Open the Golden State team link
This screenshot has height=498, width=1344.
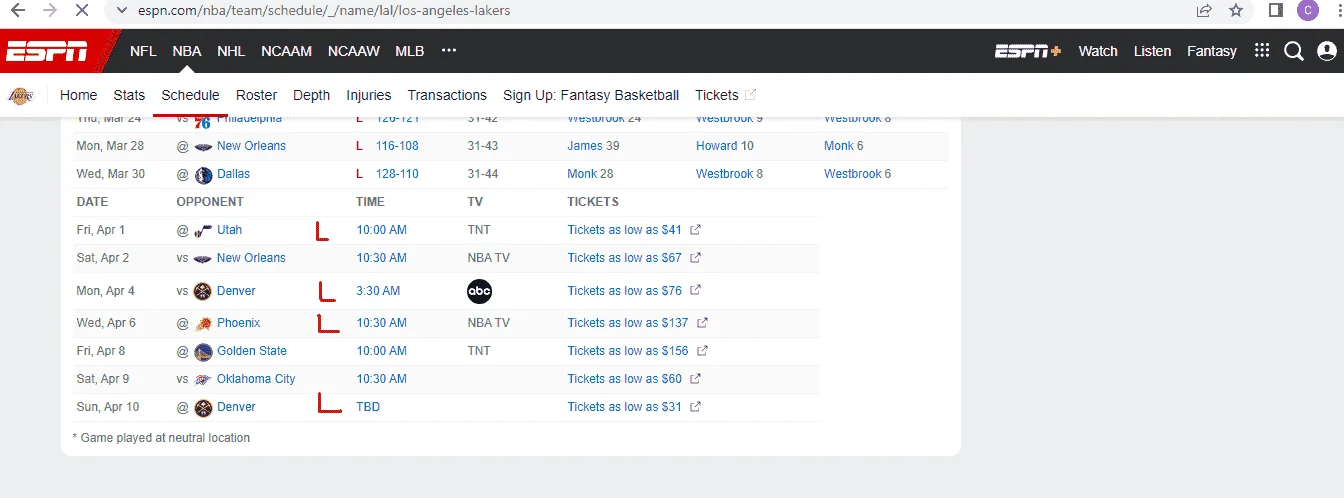coord(252,351)
